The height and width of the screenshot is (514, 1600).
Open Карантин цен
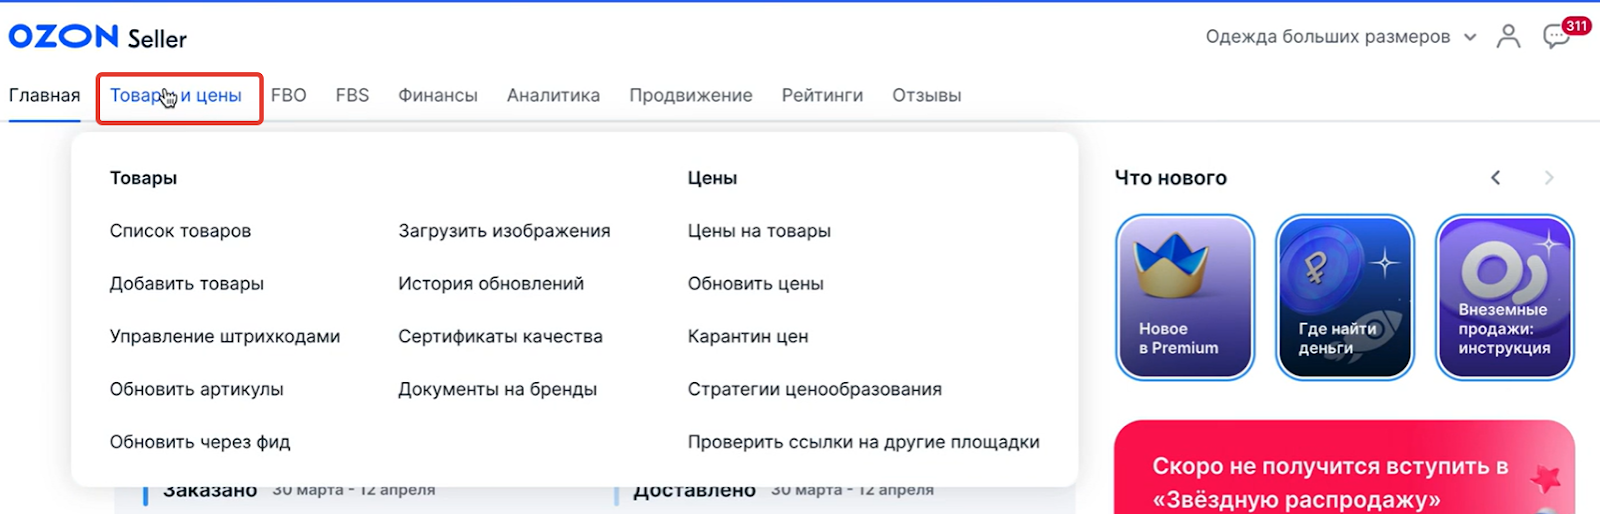pos(748,337)
